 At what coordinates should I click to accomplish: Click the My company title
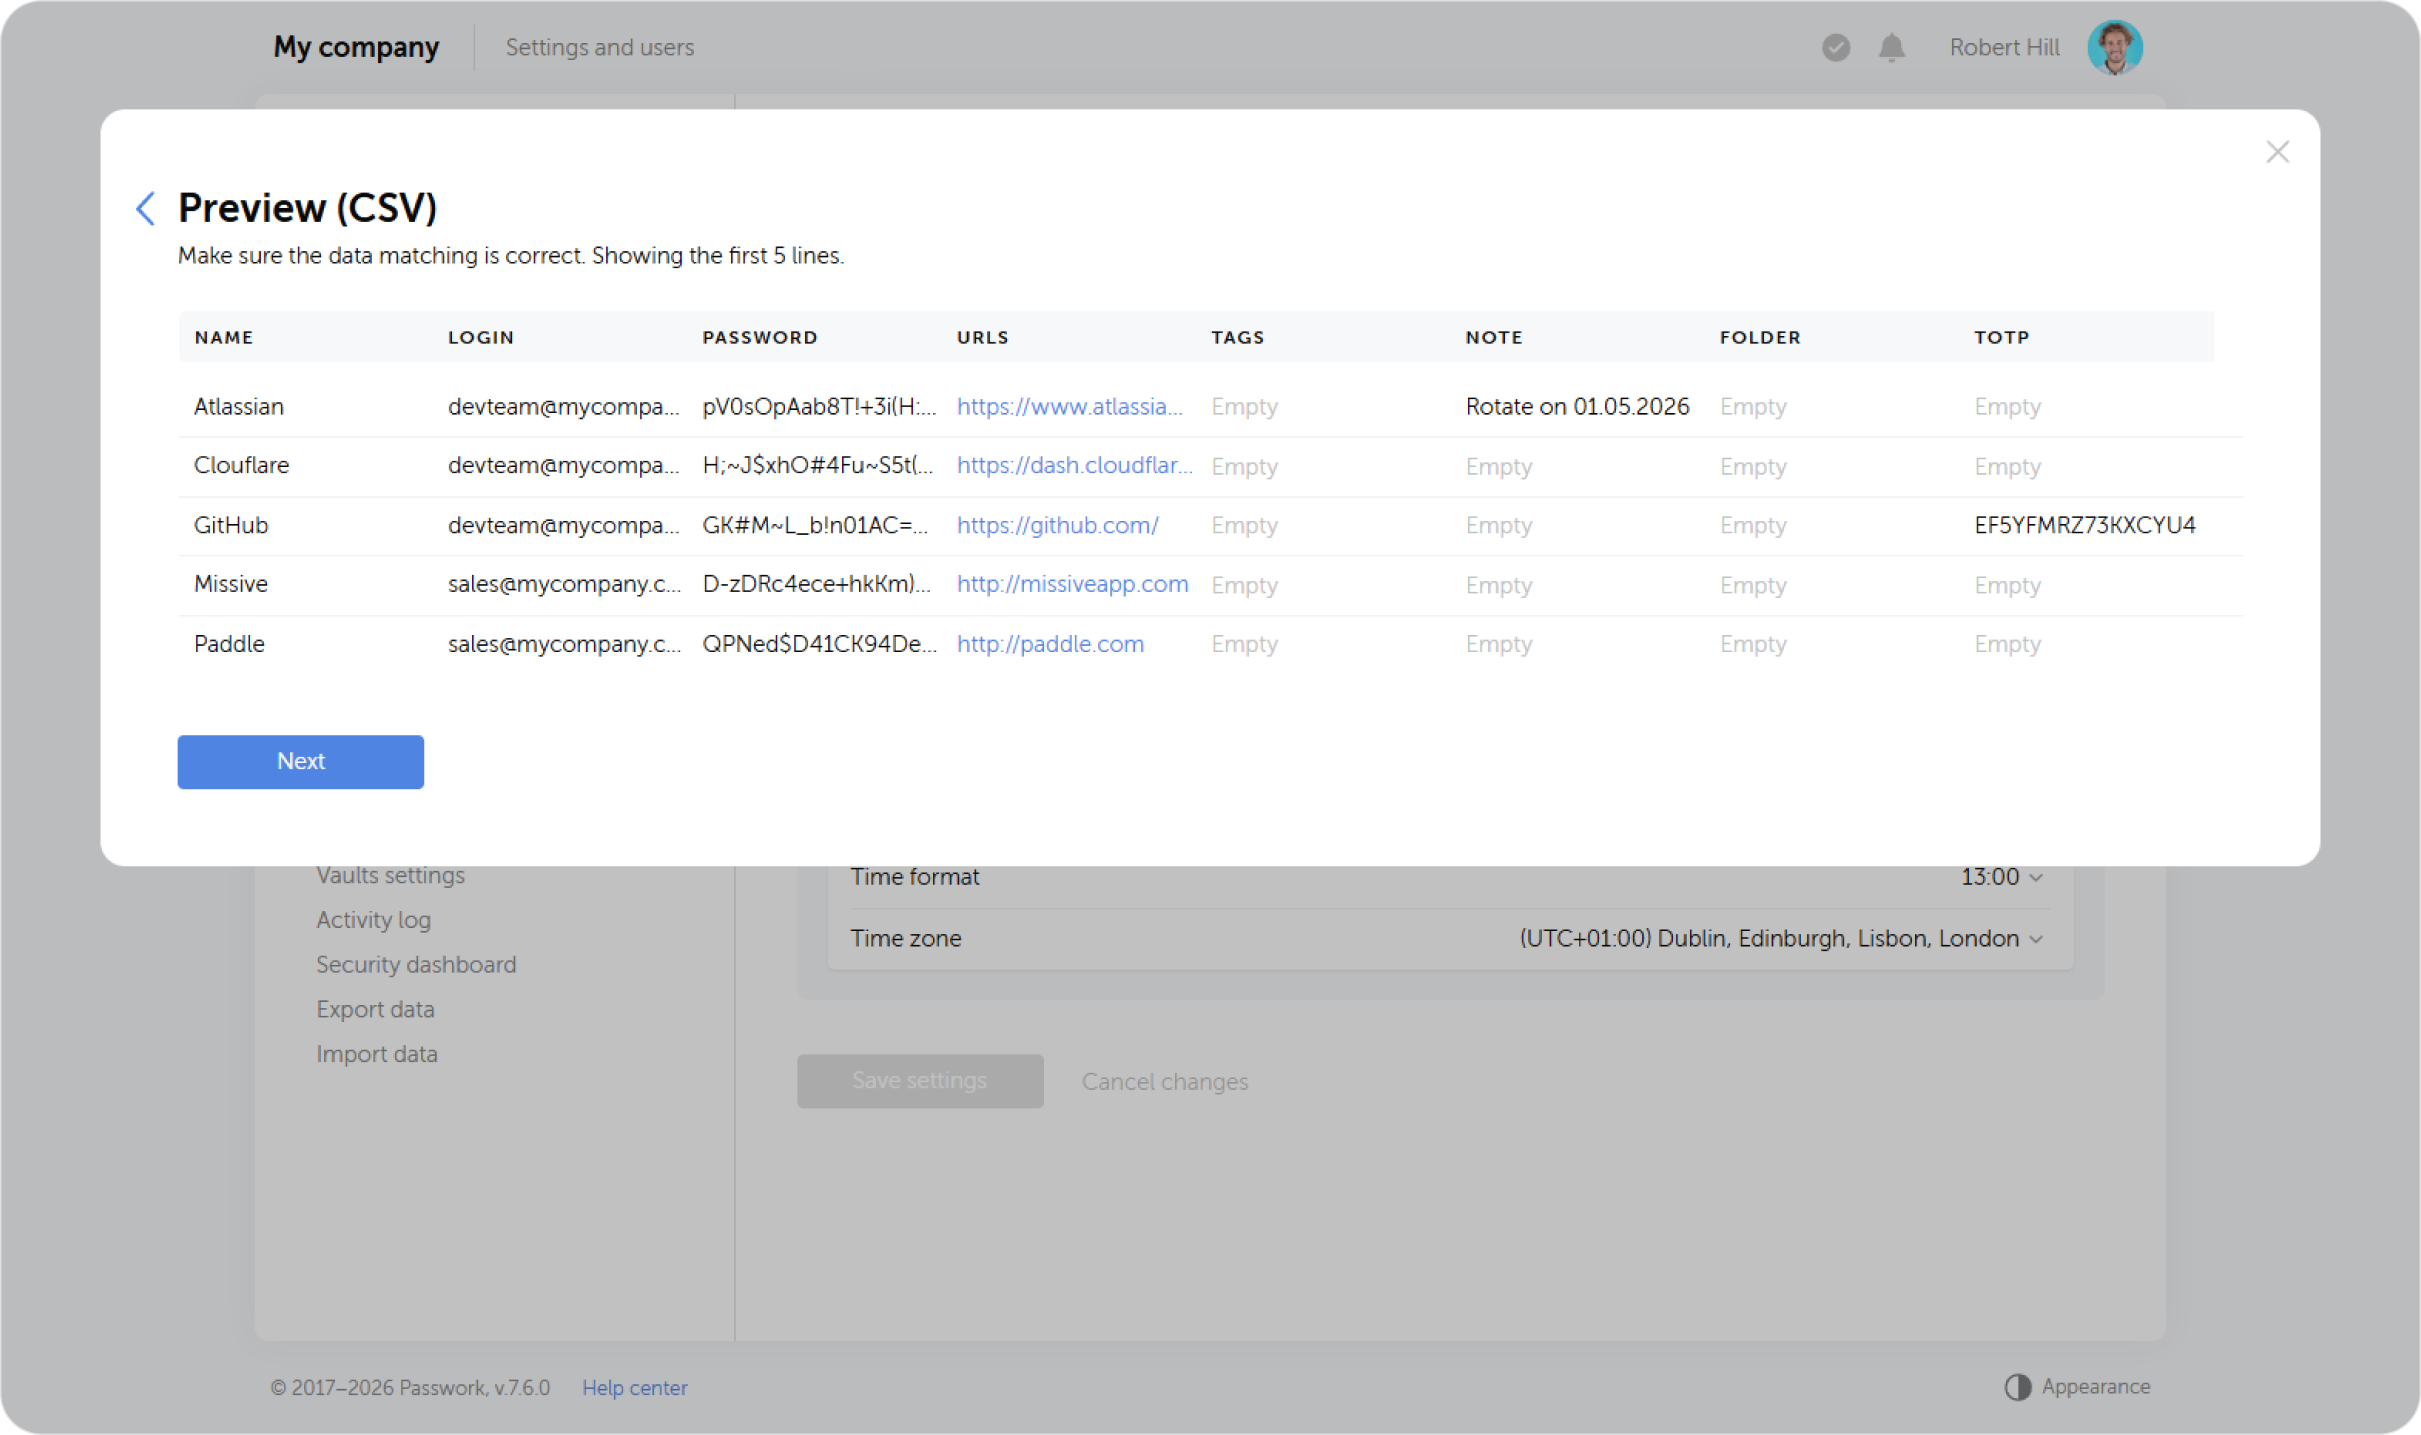coord(356,47)
